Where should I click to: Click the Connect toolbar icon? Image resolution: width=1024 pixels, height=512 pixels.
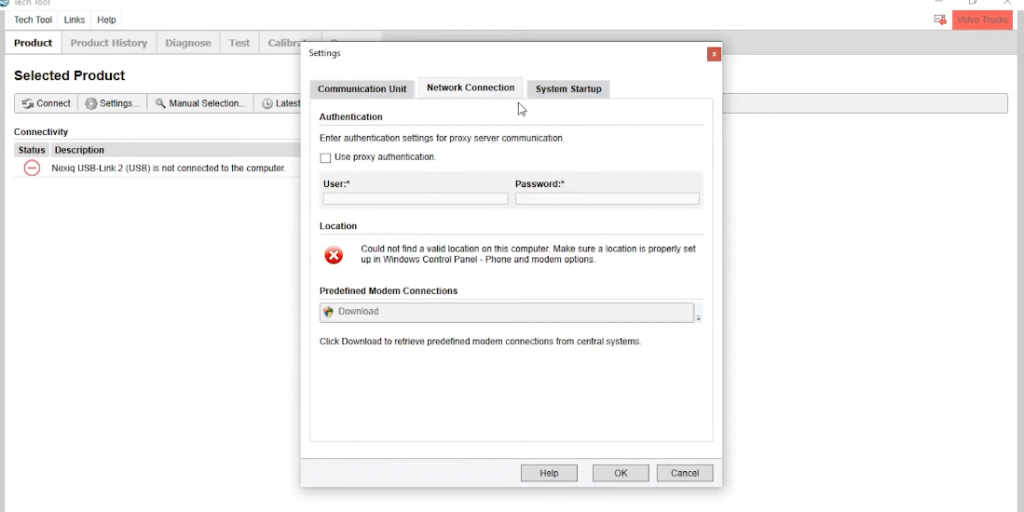click(27, 103)
